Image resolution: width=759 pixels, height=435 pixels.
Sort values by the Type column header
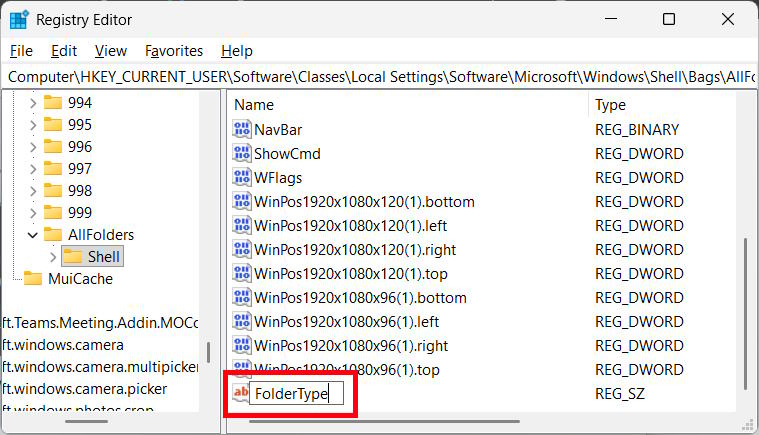tap(663, 105)
